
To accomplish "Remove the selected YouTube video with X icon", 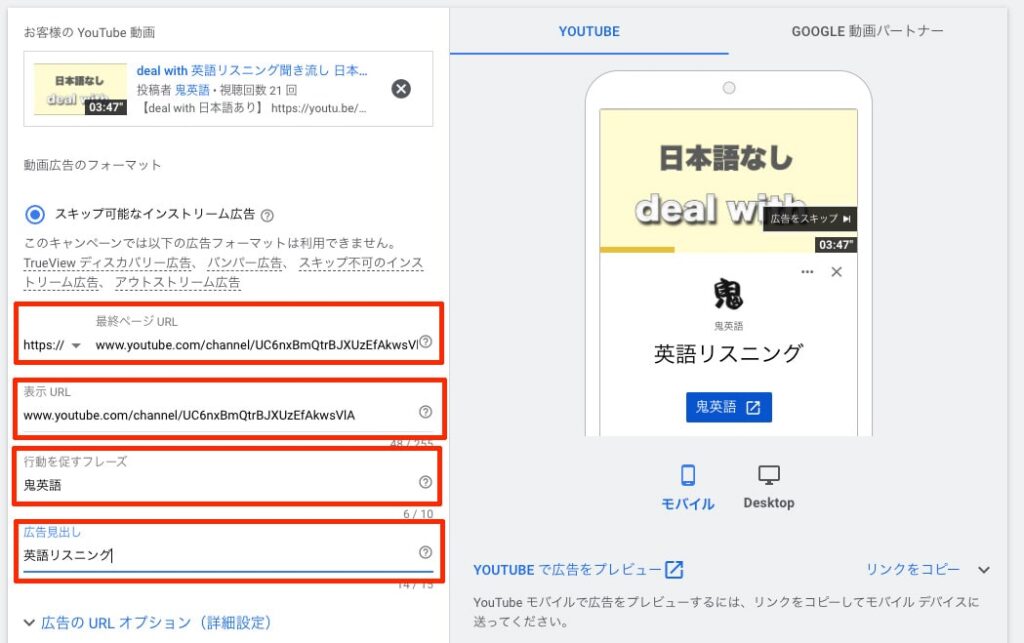I will pos(400,89).
